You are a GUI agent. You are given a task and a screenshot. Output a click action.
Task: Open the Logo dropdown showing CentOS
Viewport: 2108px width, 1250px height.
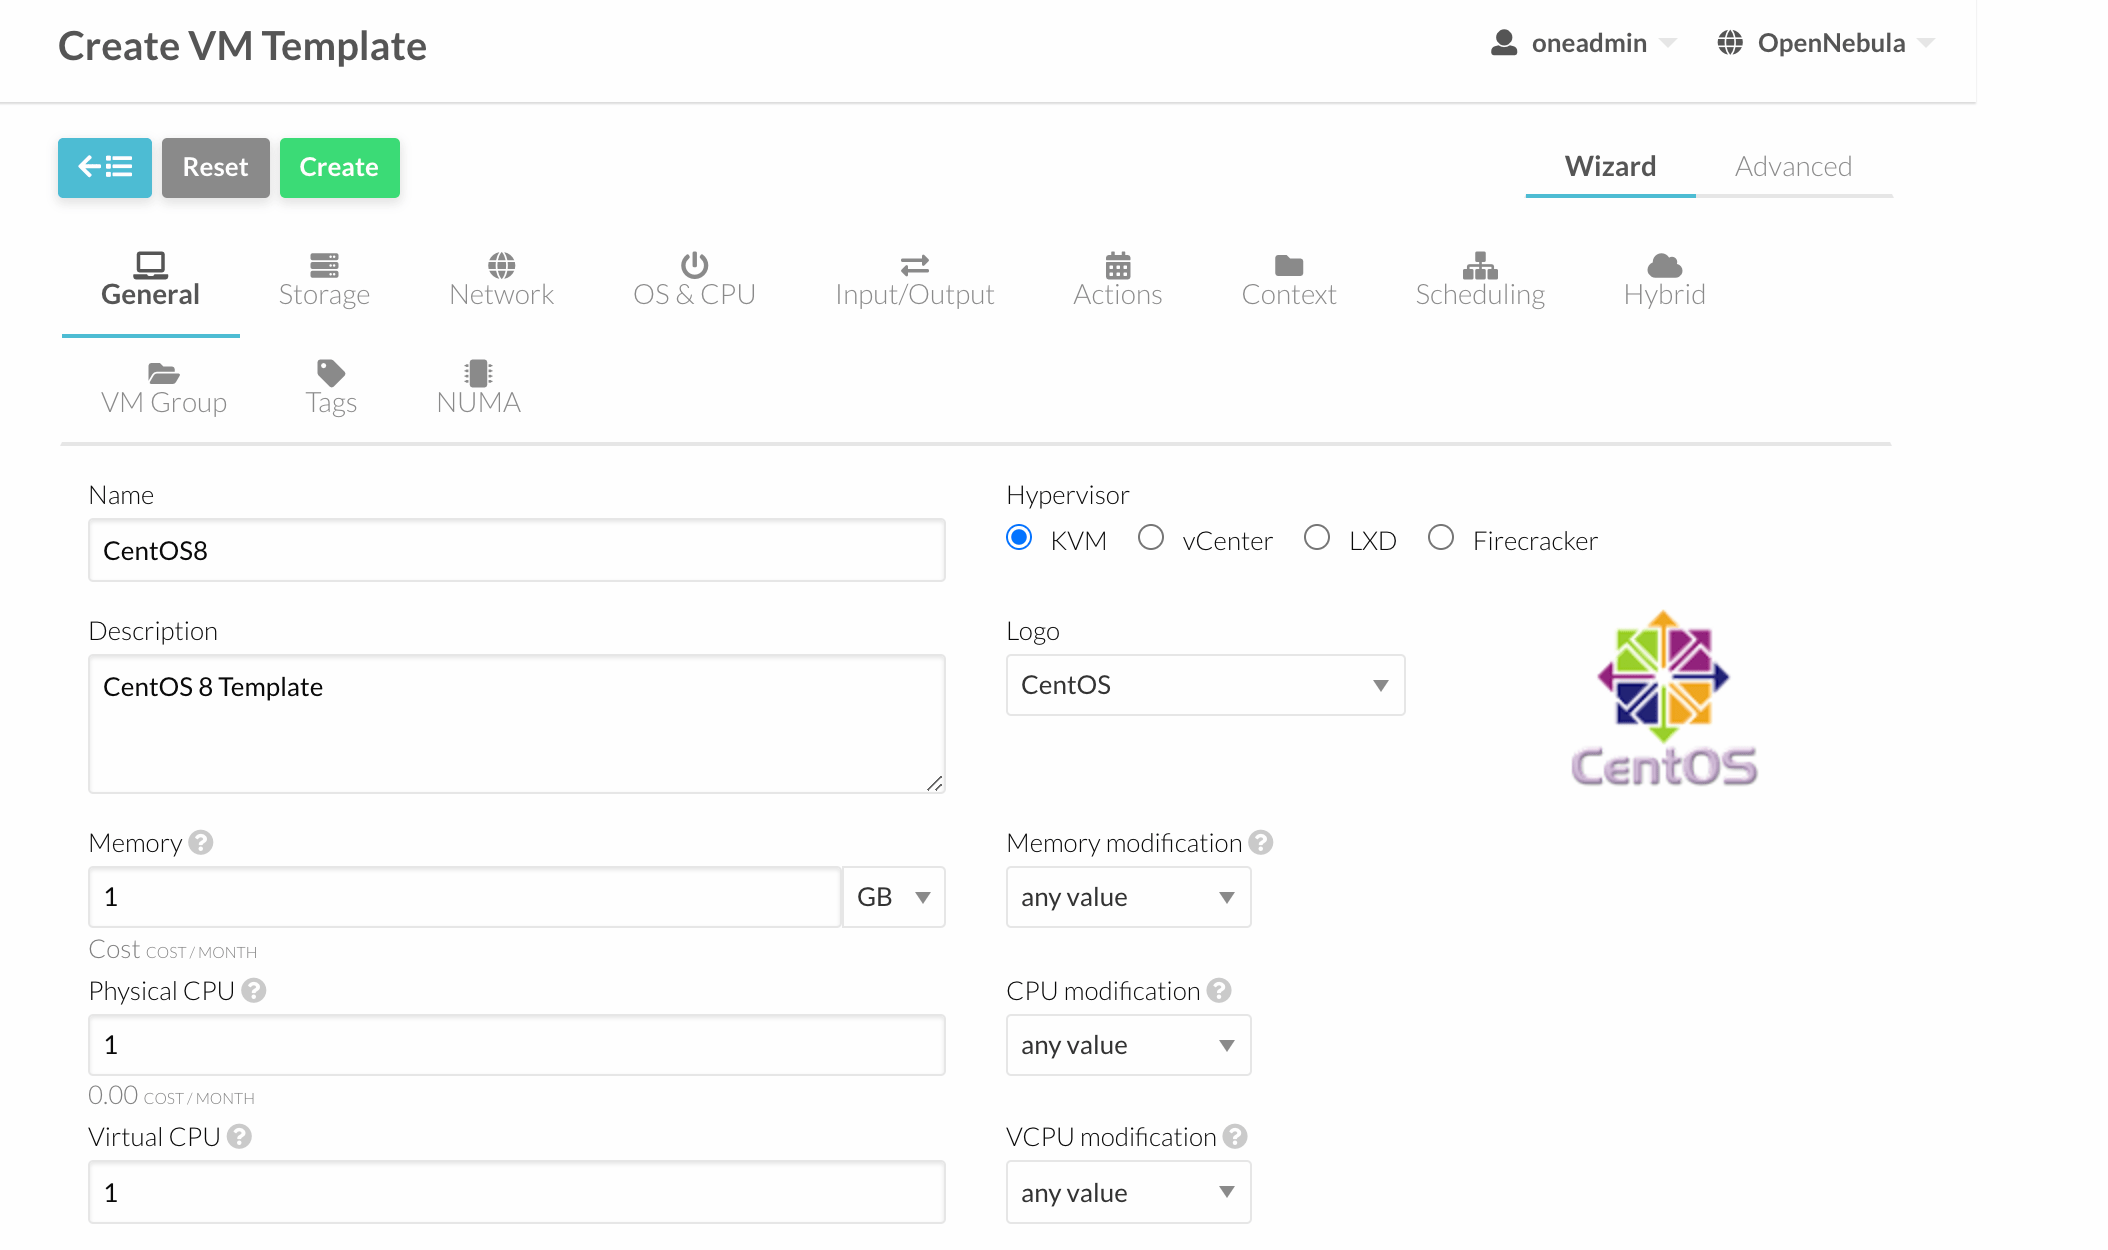click(1205, 685)
